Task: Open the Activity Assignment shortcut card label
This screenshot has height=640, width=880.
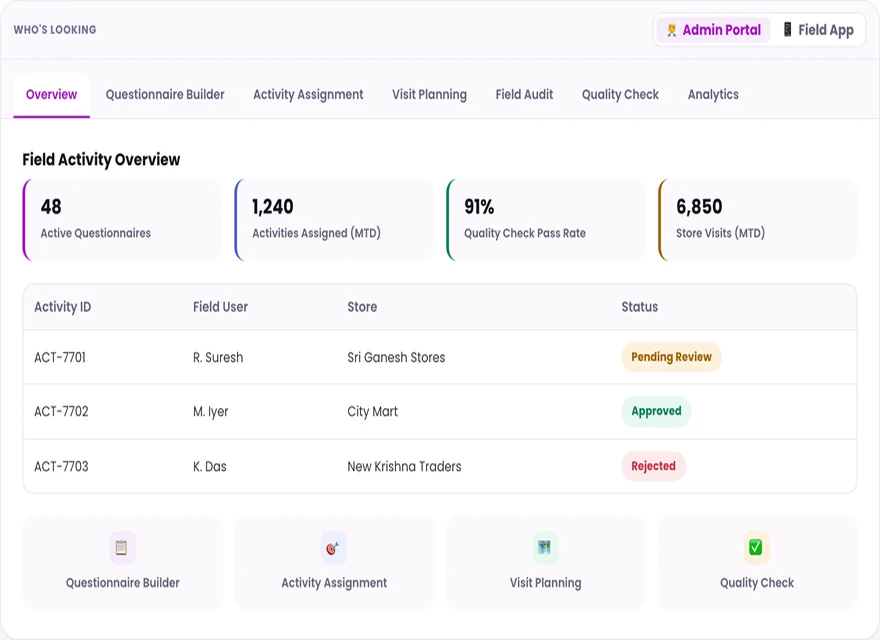Action: click(x=334, y=583)
